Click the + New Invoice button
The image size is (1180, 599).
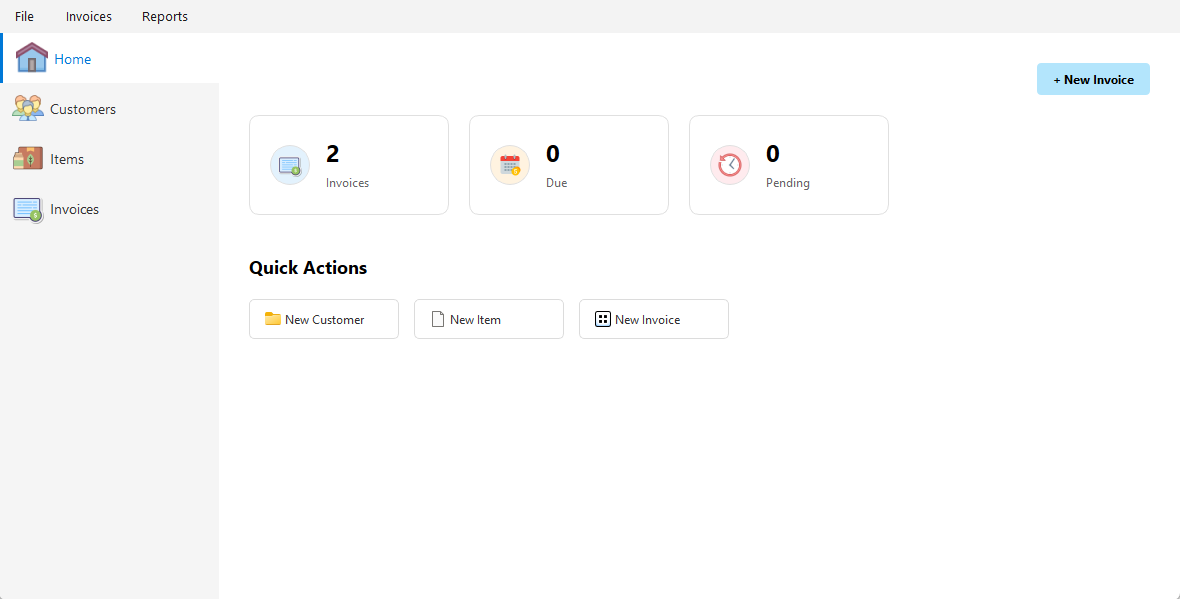click(1093, 79)
